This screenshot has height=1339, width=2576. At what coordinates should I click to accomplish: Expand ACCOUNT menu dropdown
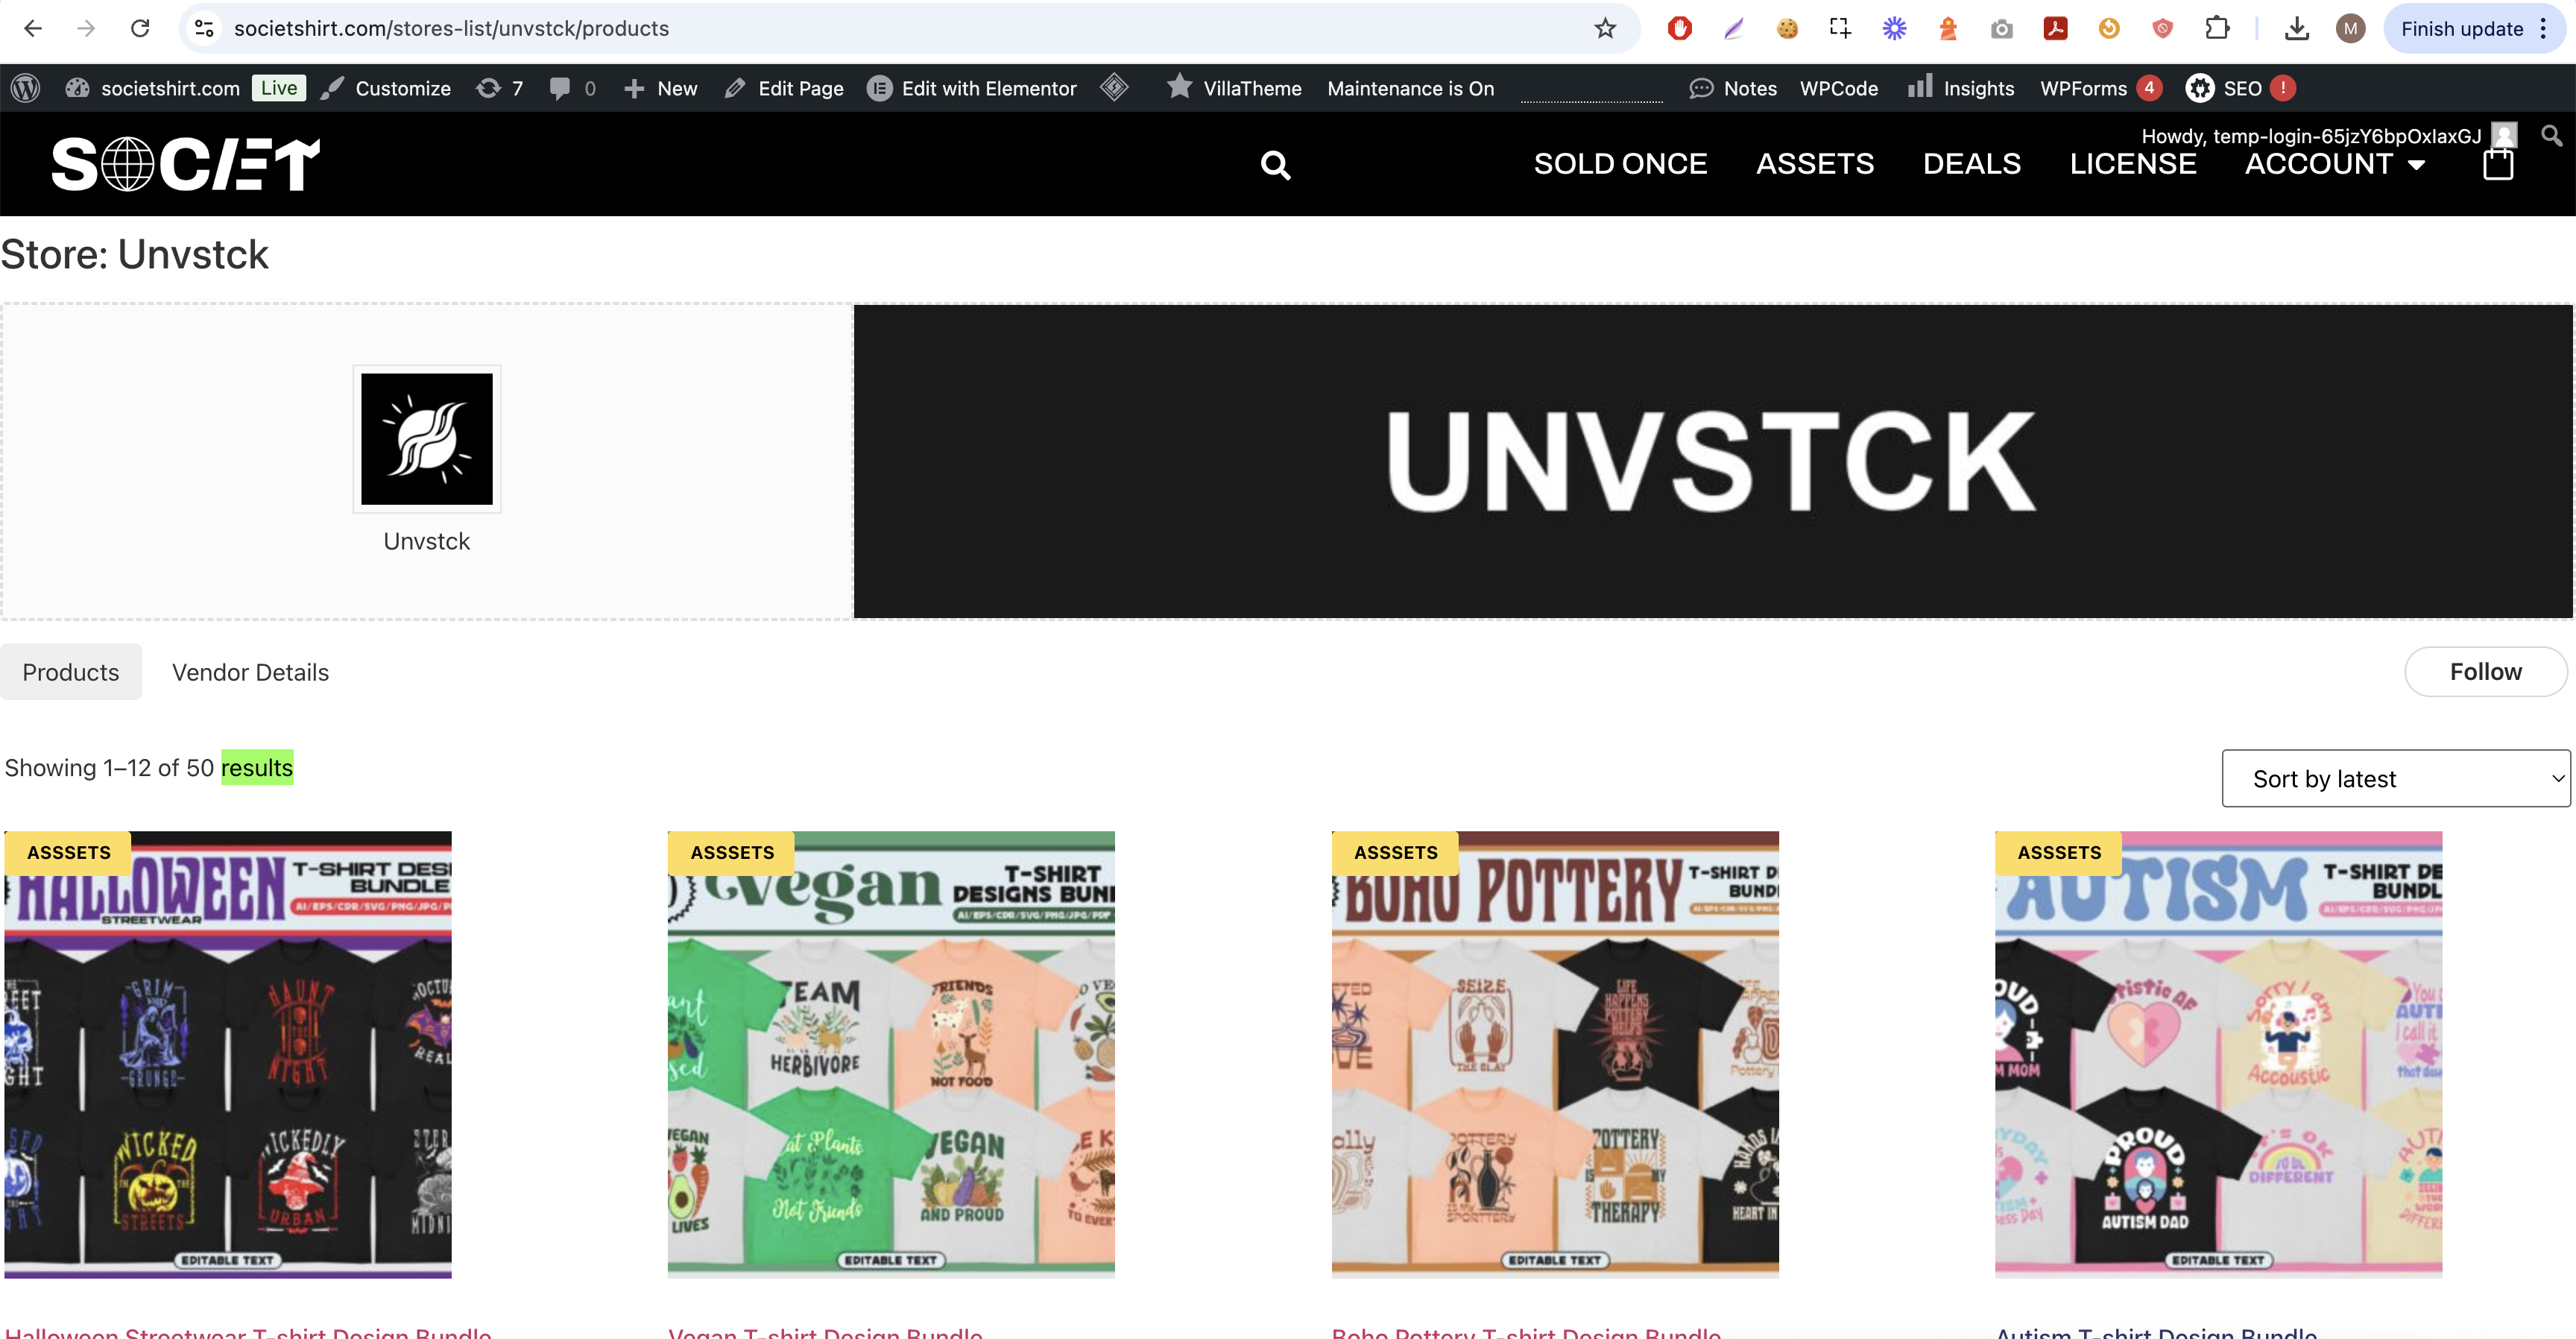tap(2335, 164)
